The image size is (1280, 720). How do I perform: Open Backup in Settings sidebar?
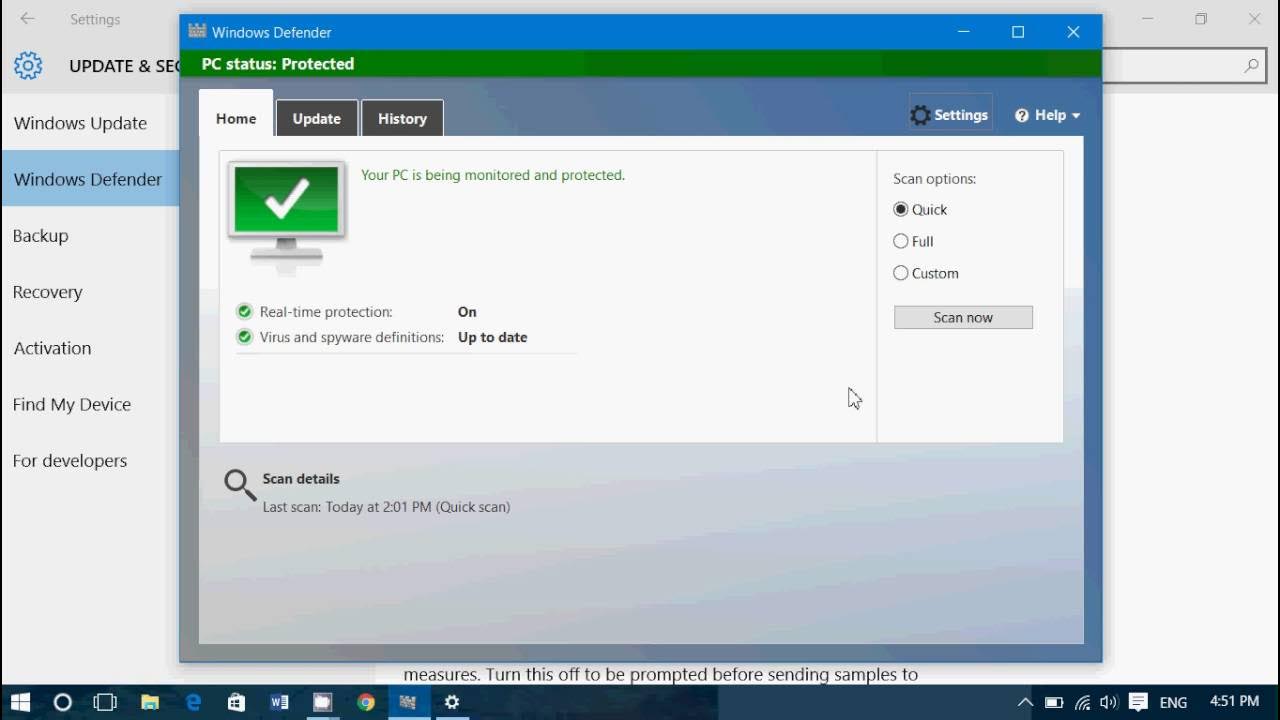[90, 236]
